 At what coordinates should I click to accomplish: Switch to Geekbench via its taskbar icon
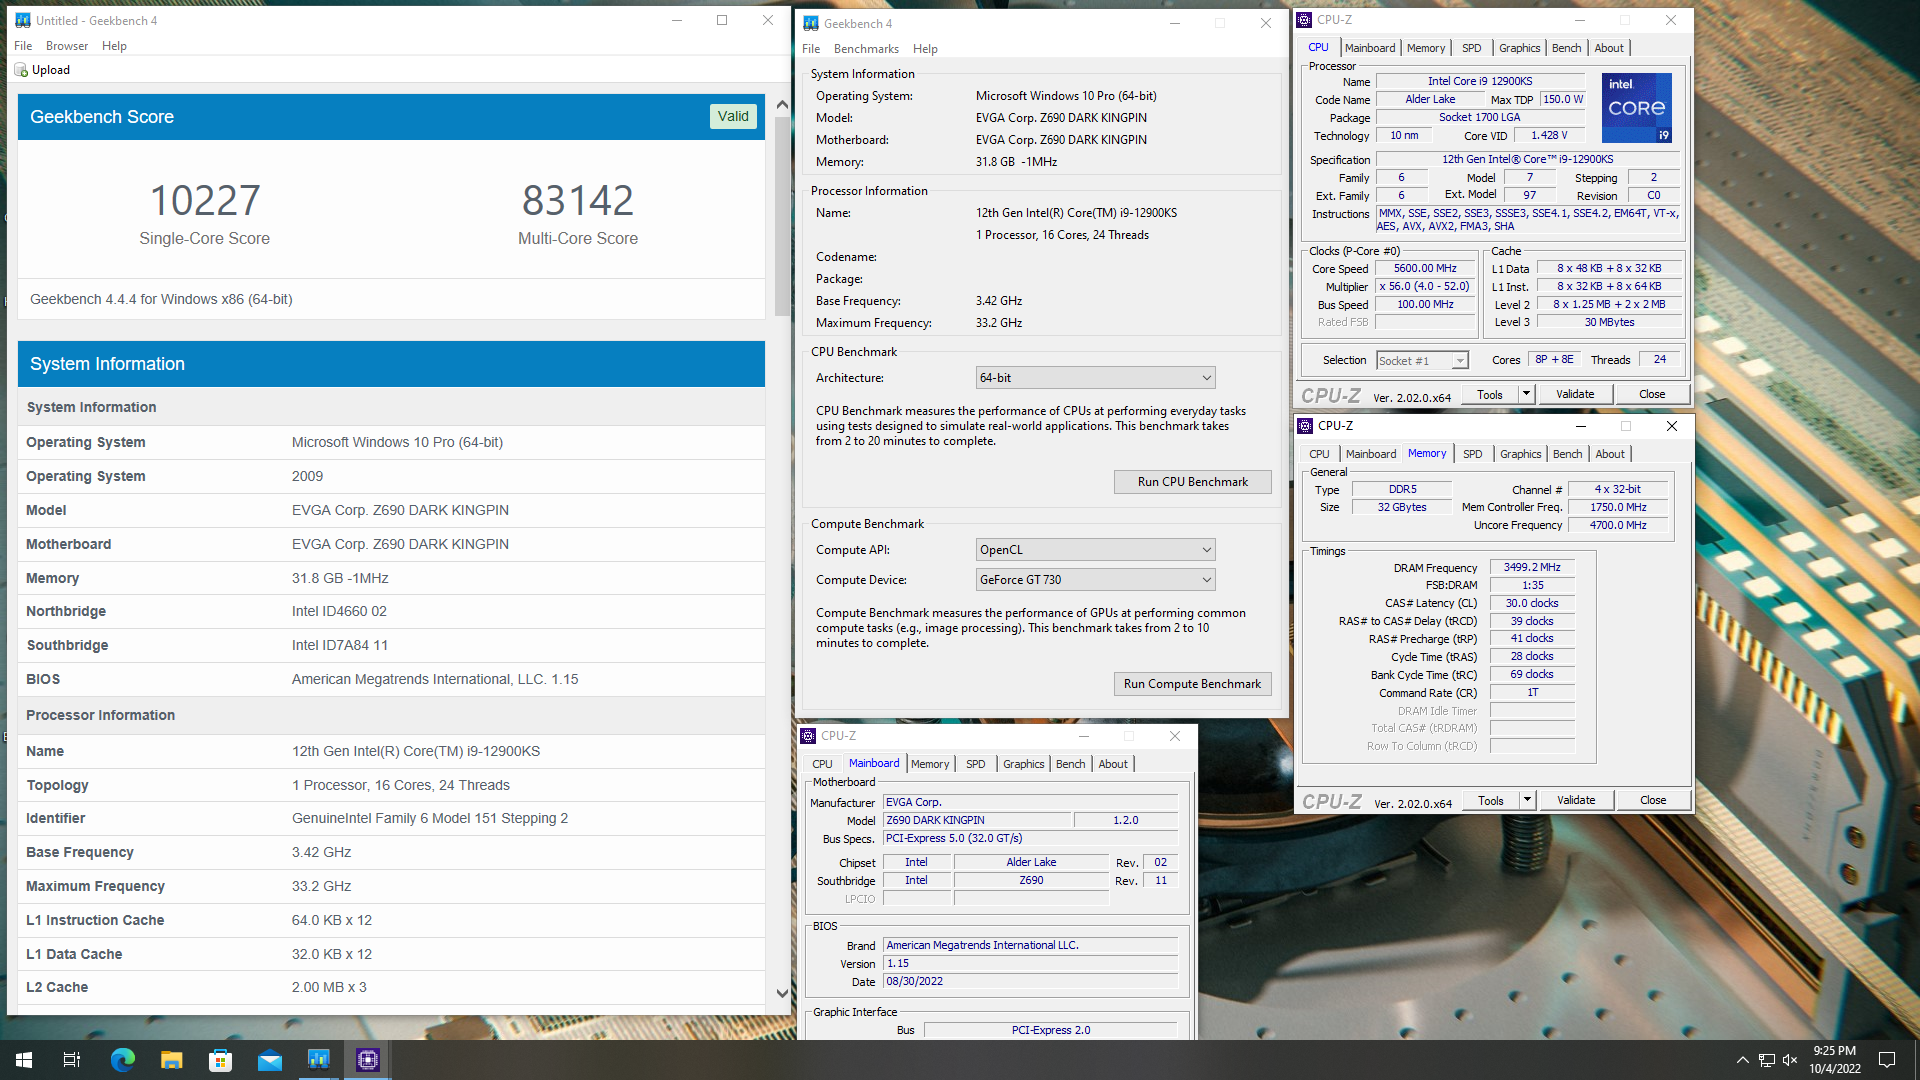(318, 1060)
